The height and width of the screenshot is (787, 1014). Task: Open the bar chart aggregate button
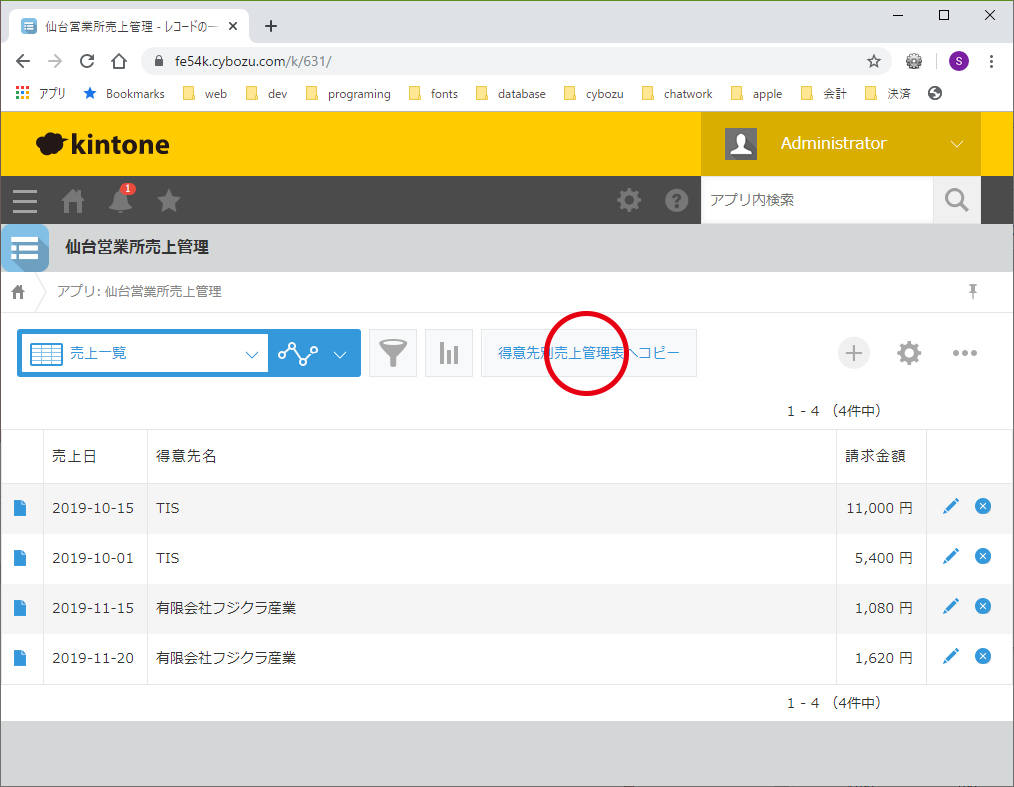[449, 353]
